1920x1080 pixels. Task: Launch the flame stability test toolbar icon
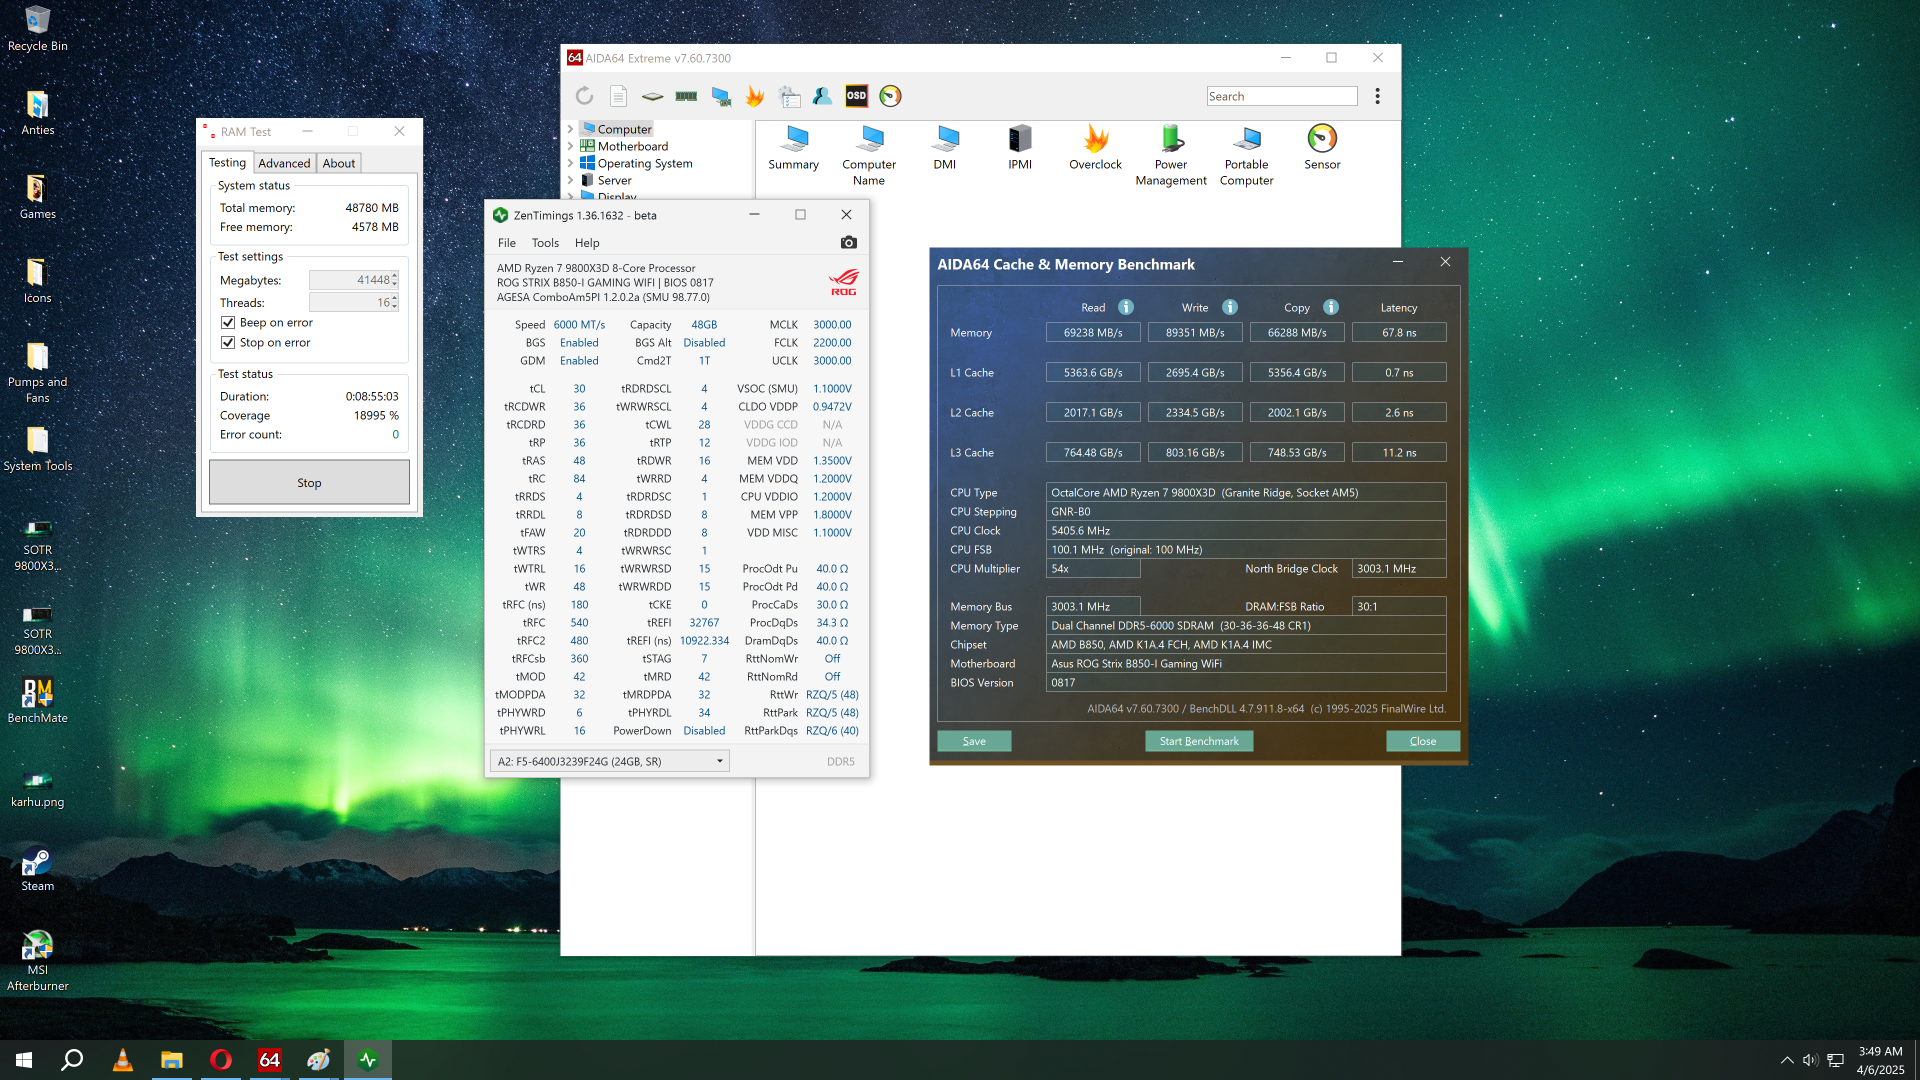pos(755,96)
